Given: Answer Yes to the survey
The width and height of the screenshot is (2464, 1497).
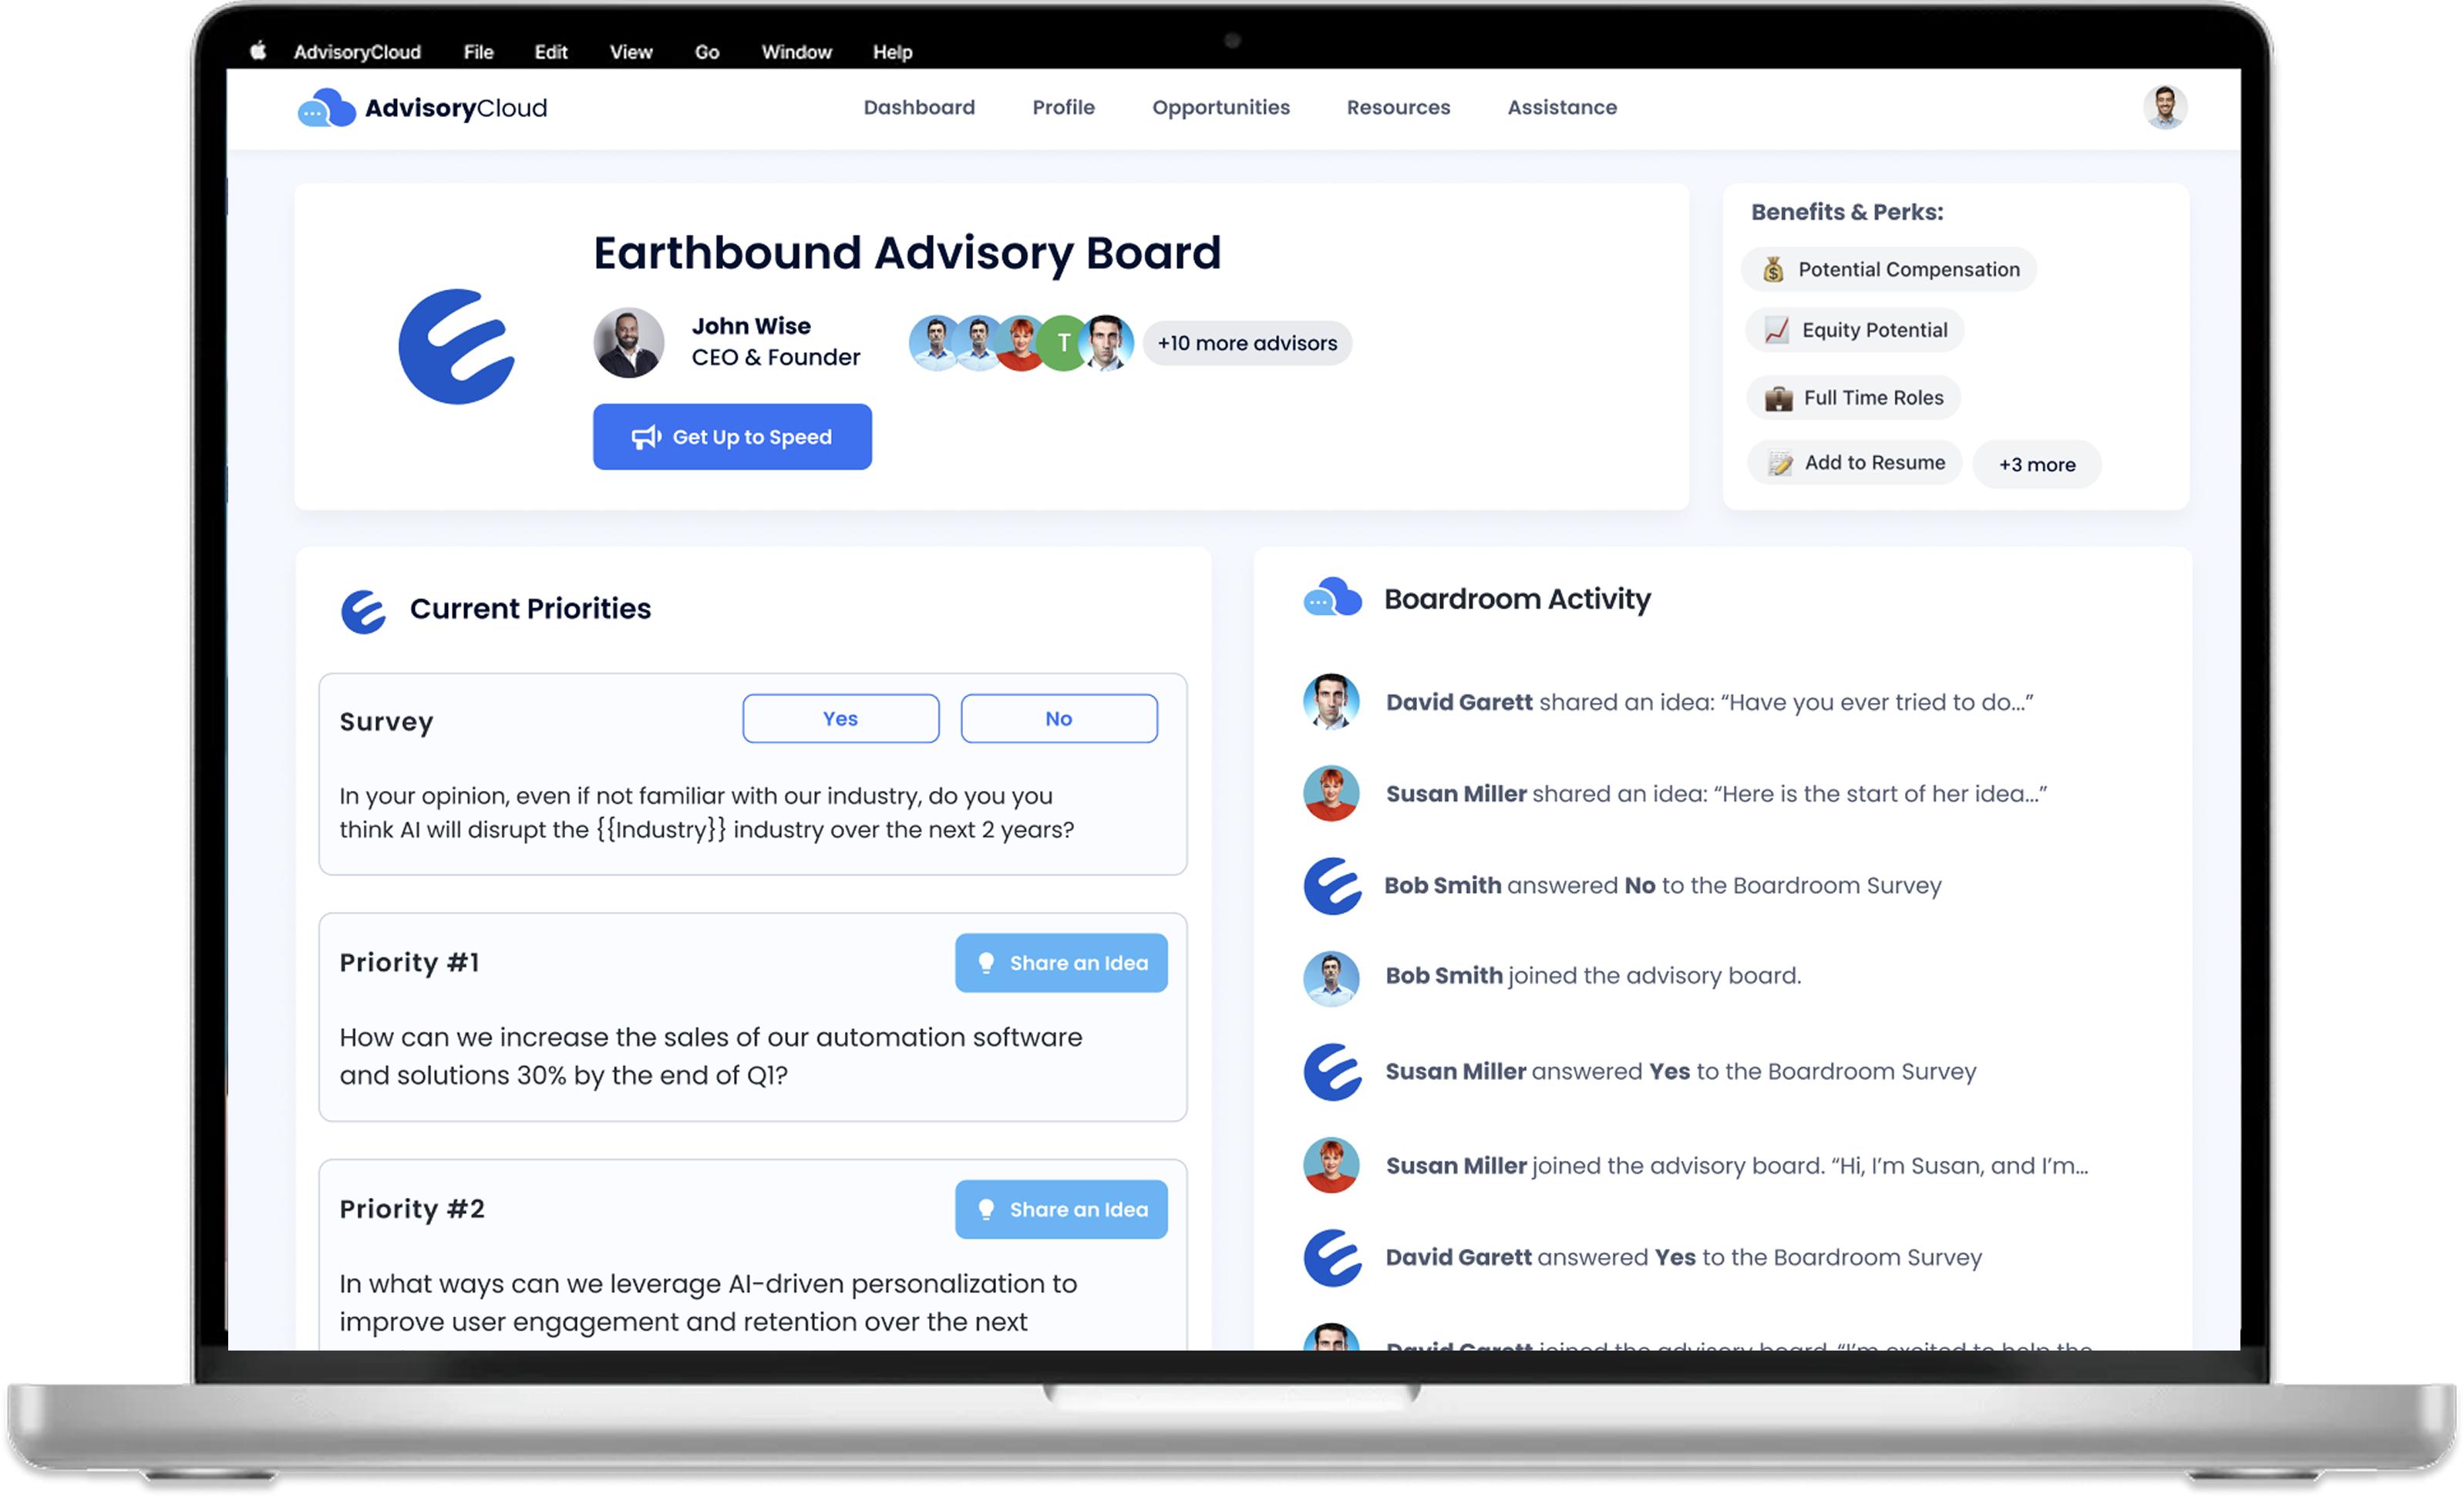Looking at the screenshot, I should click(840, 718).
